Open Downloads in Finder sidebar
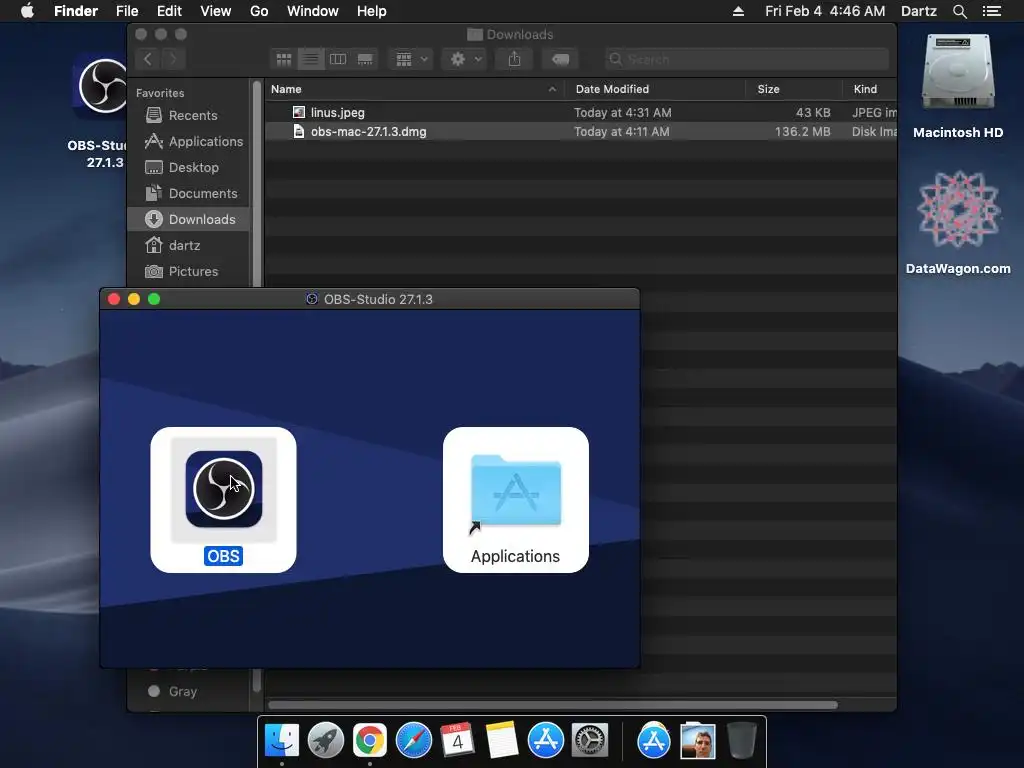The height and width of the screenshot is (768, 1024). [x=188, y=219]
